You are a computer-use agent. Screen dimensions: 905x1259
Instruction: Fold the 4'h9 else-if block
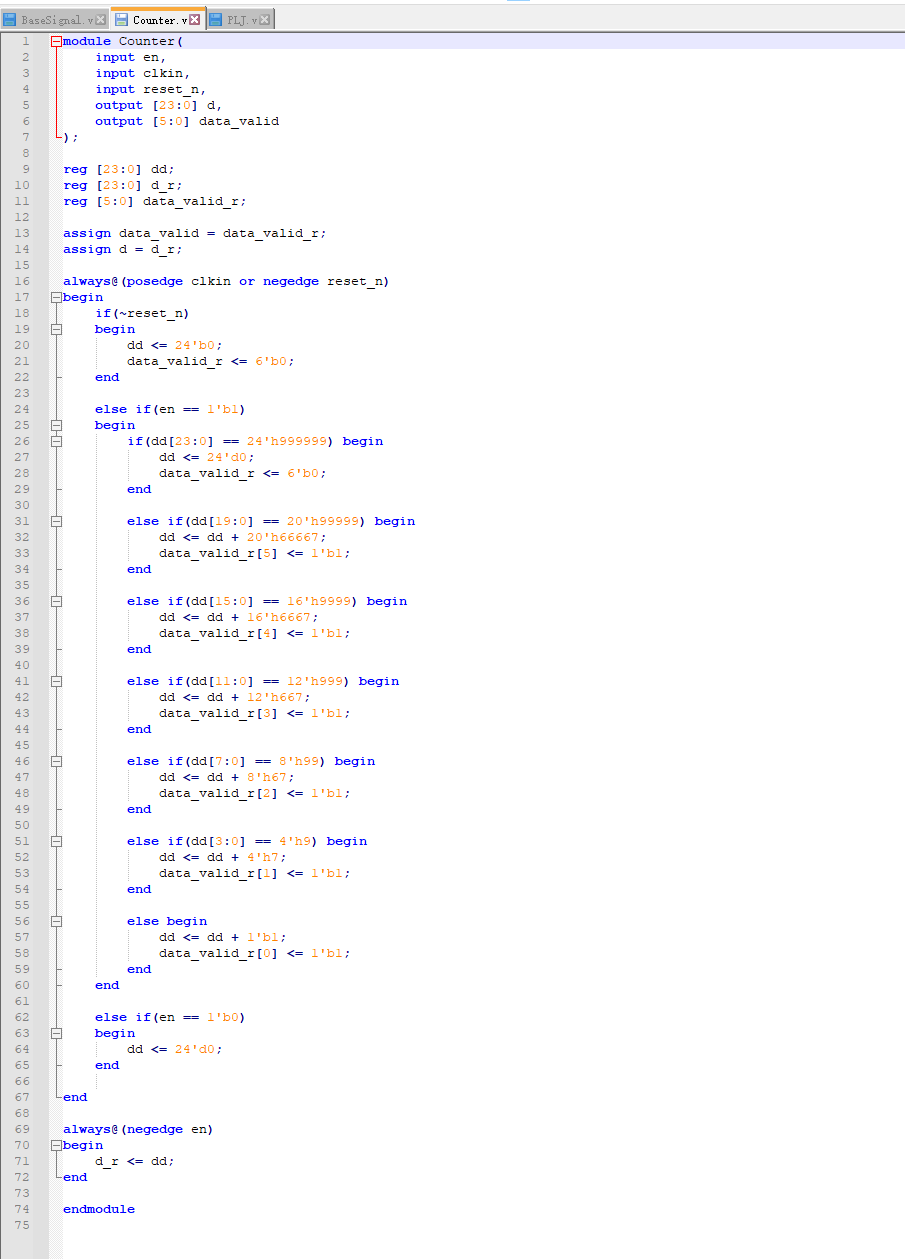click(x=56, y=841)
